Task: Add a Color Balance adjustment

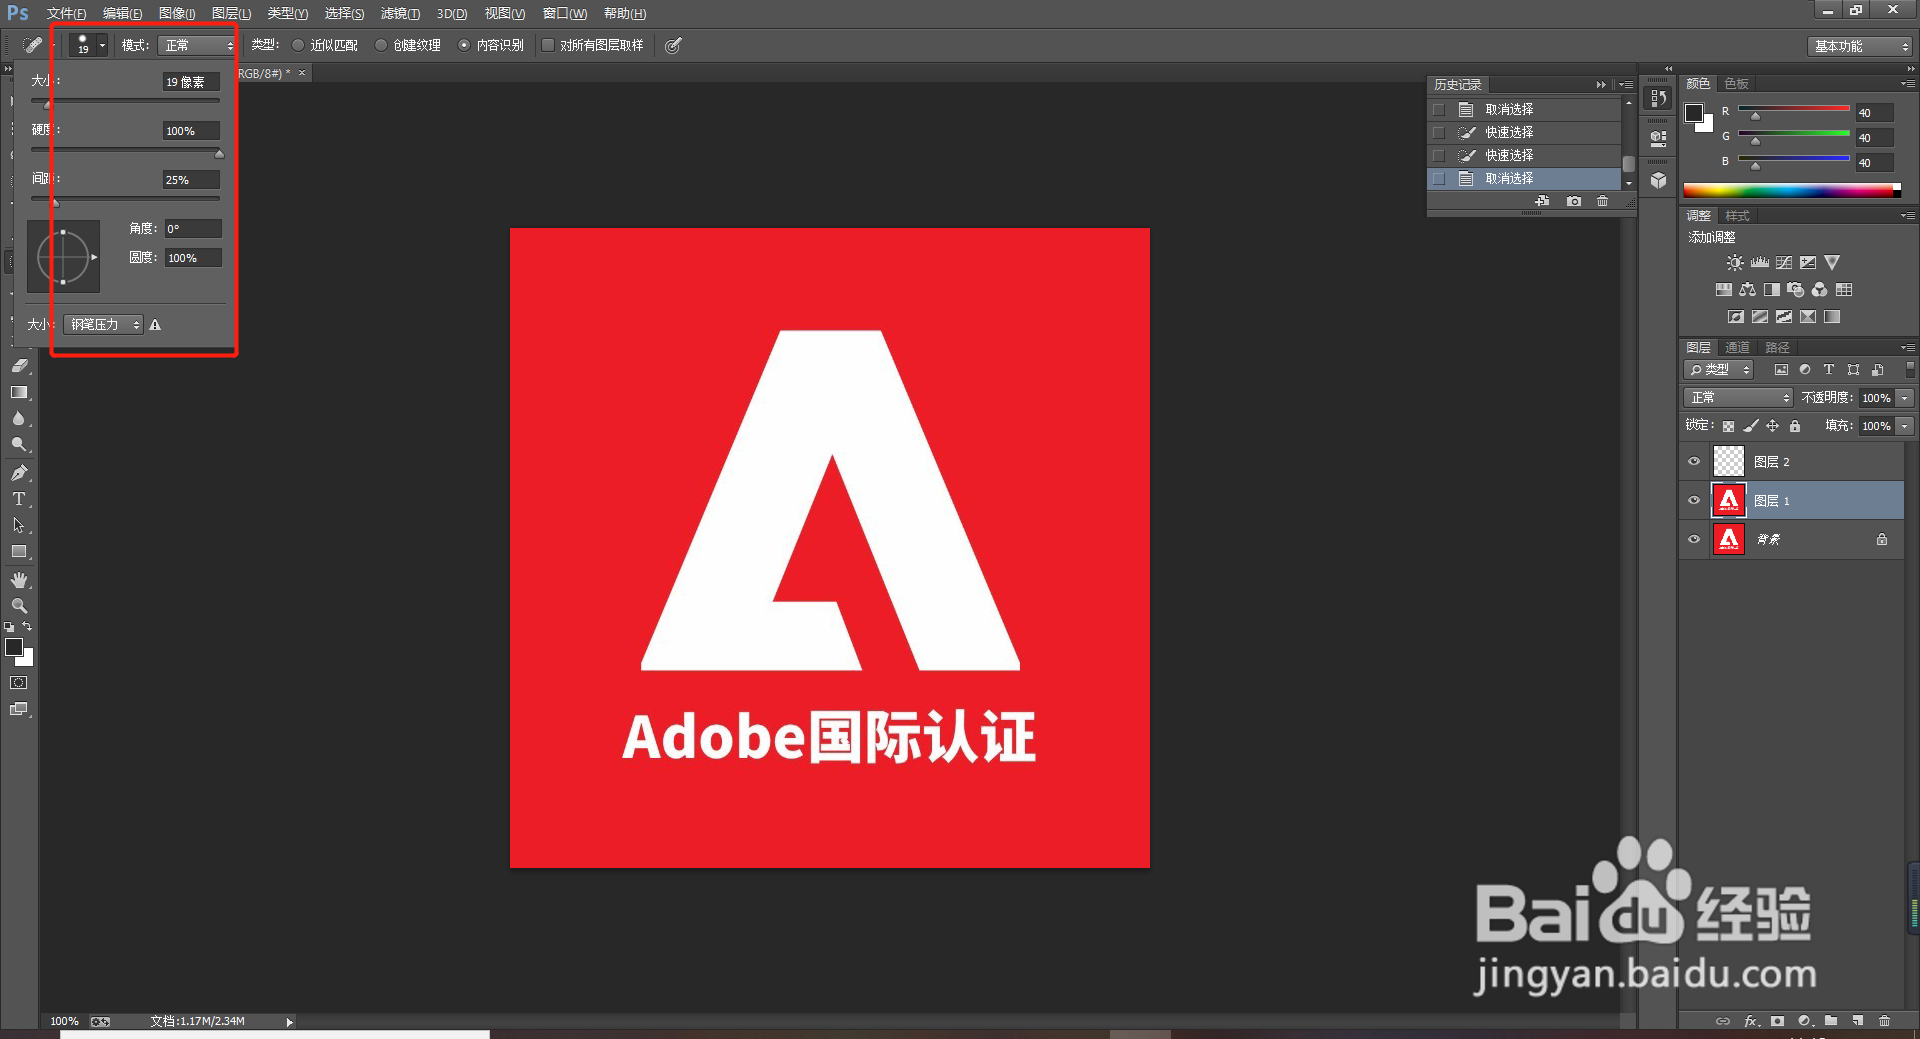Action: click(x=1748, y=290)
